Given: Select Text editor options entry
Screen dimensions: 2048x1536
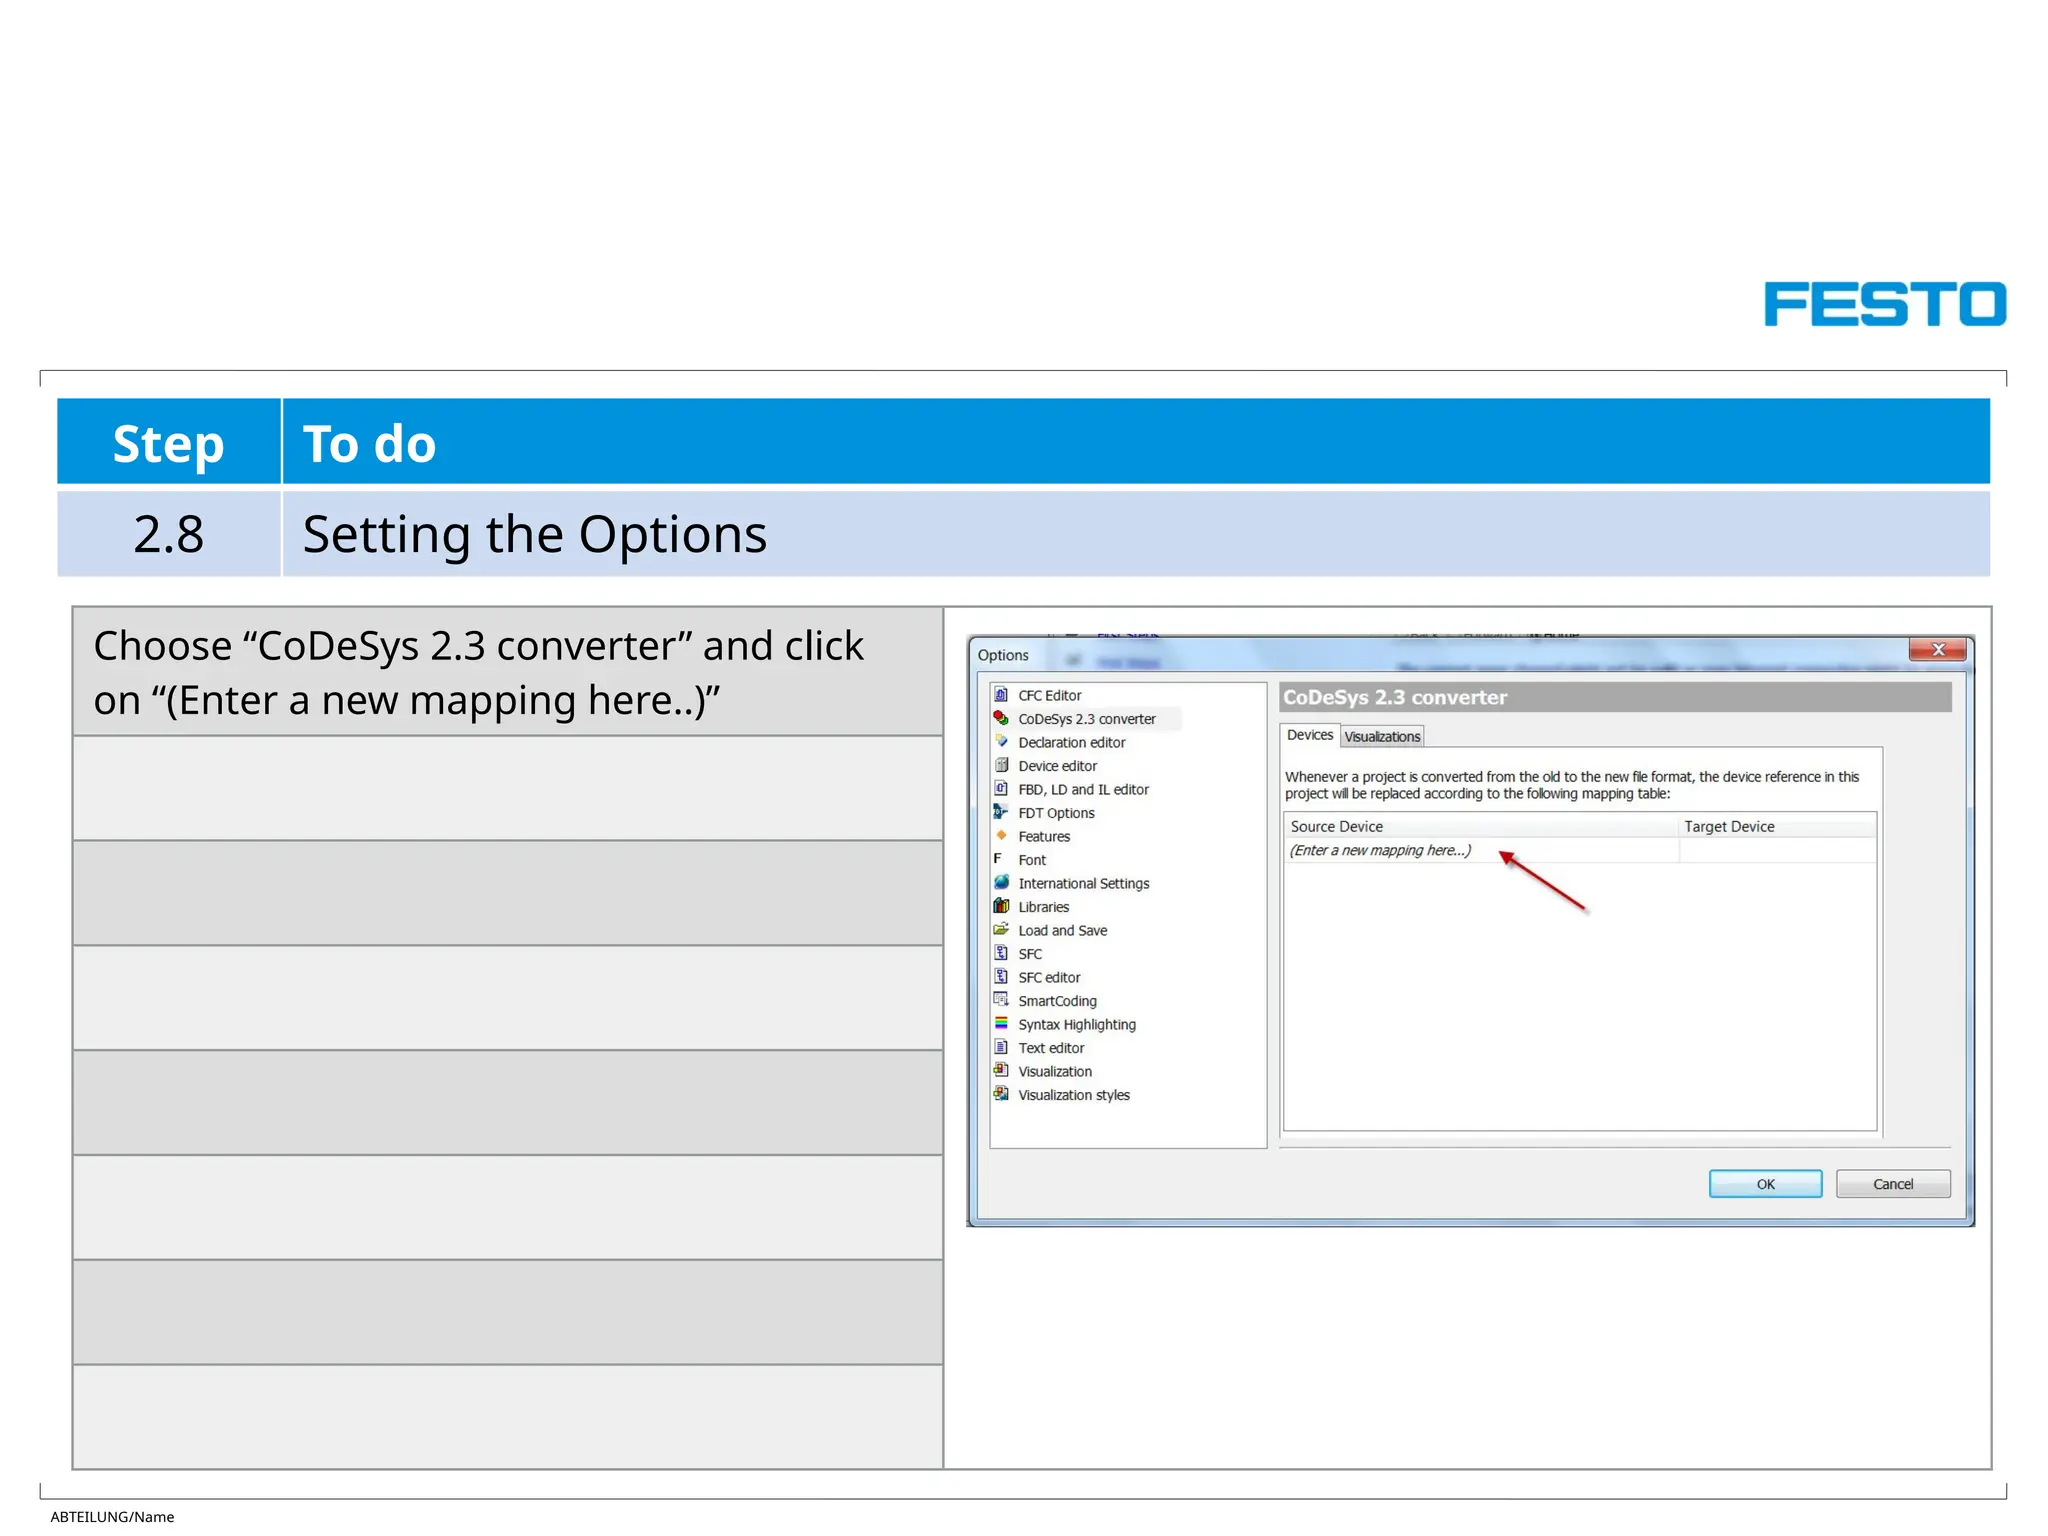Looking at the screenshot, I should click(1051, 1048).
